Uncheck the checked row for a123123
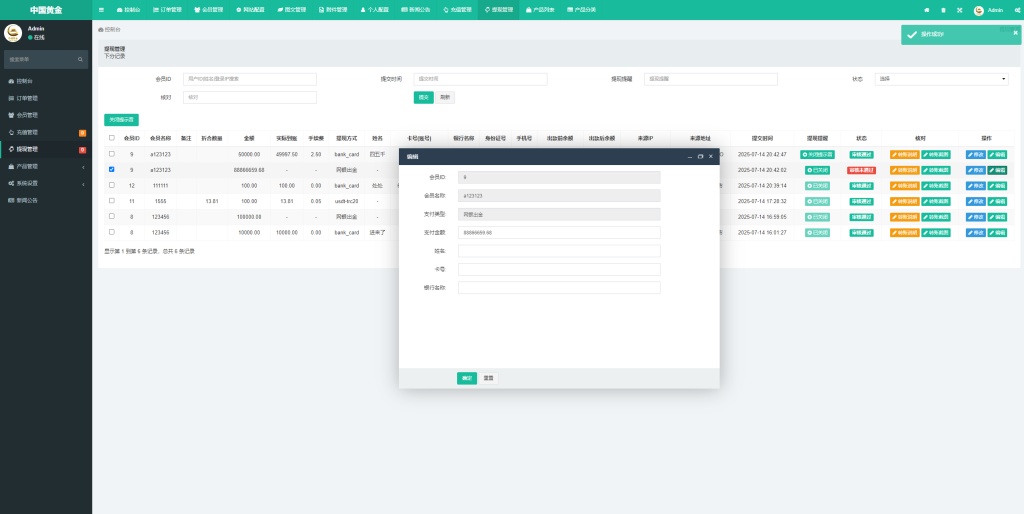Image resolution: width=1024 pixels, height=514 pixels. click(111, 170)
